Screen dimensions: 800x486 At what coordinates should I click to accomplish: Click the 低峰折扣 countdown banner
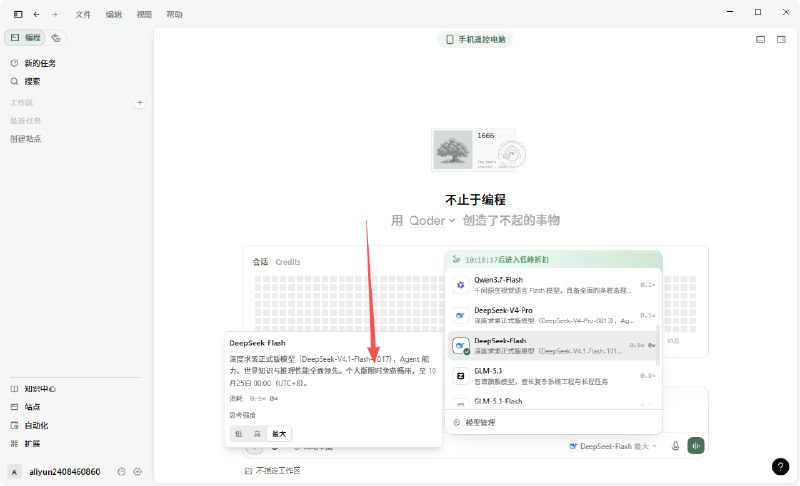pos(554,260)
